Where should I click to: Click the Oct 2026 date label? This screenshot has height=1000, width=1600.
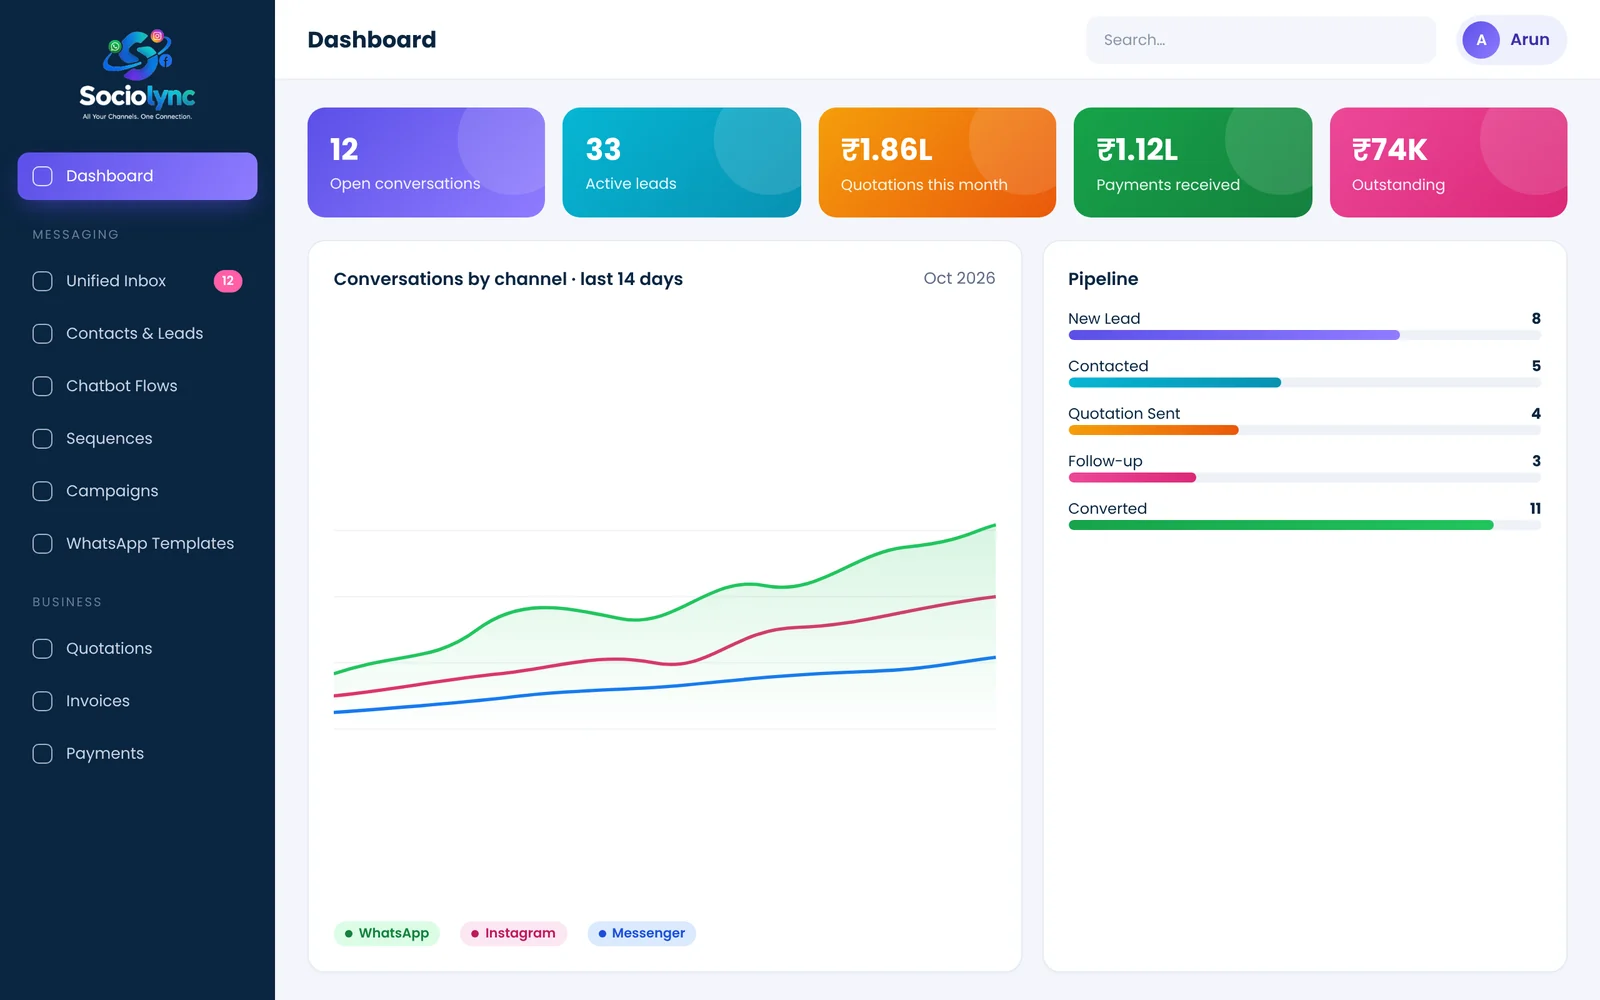959,278
